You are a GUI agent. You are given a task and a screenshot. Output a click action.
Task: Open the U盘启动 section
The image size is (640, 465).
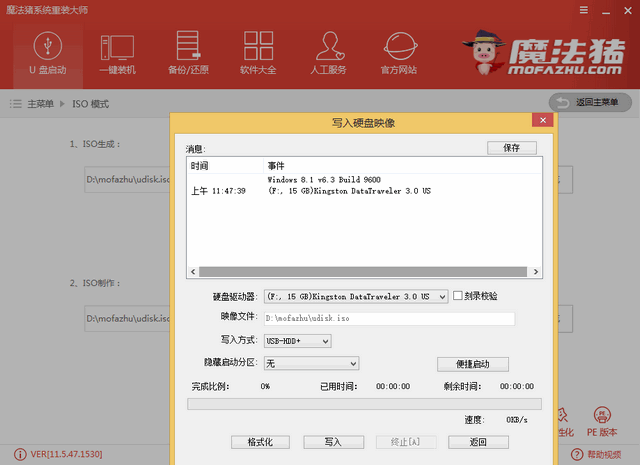click(46, 53)
